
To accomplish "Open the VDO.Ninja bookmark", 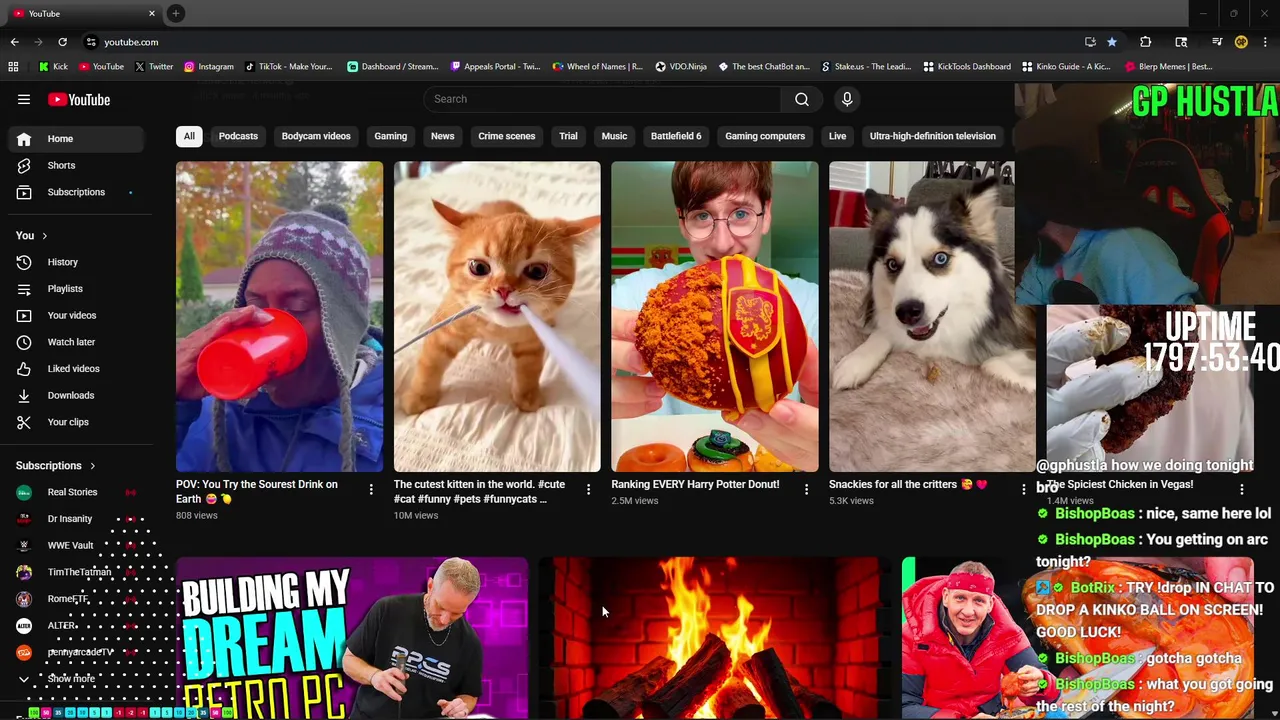I will tap(681, 67).
